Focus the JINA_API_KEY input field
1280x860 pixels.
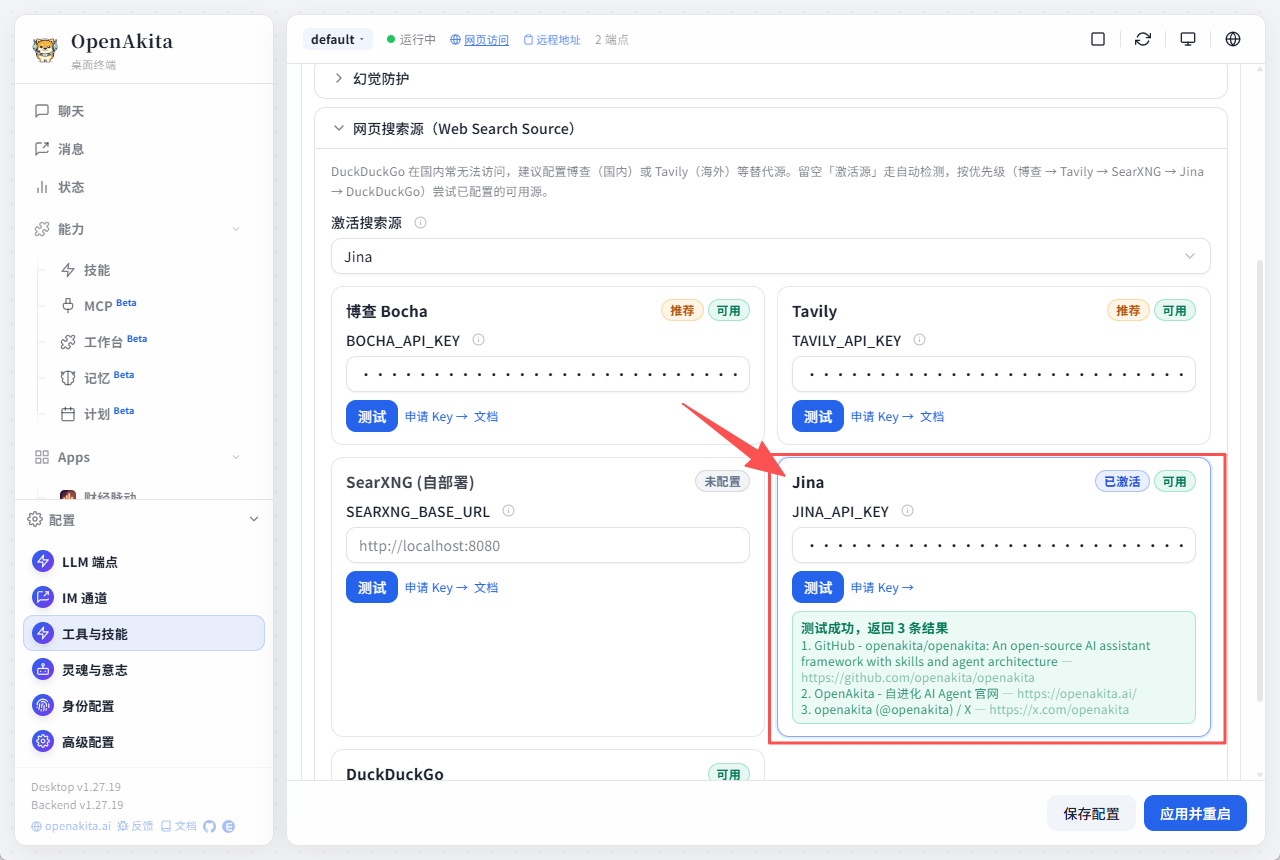[994, 545]
